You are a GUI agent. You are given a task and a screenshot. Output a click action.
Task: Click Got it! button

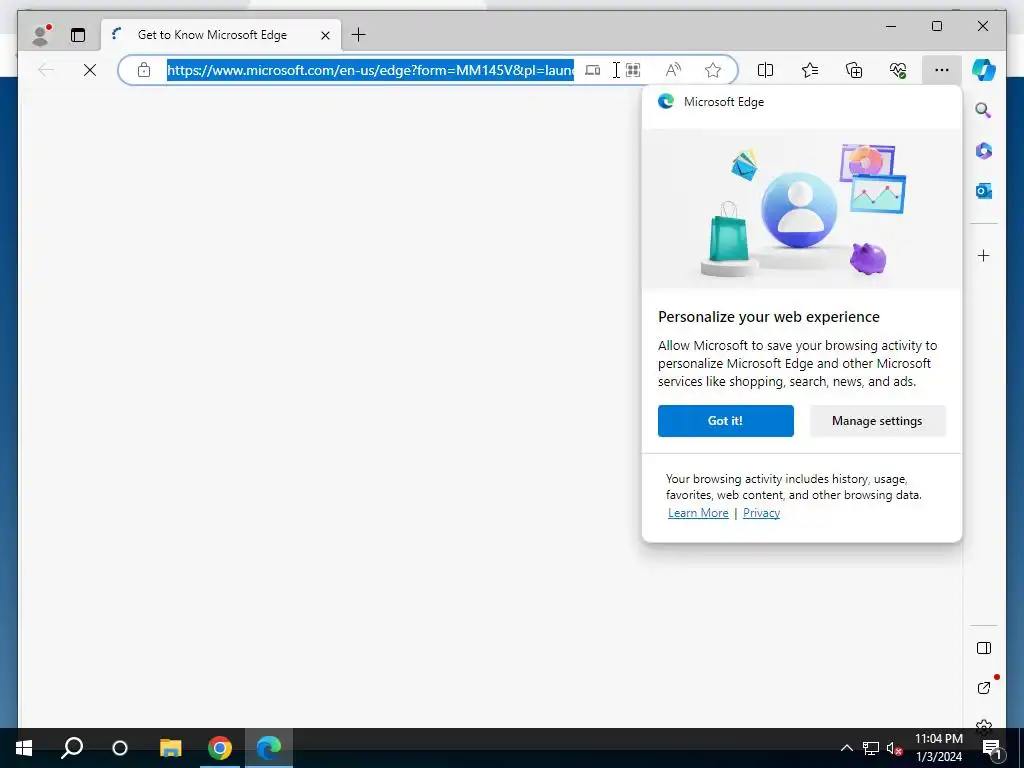click(x=726, y=421)
